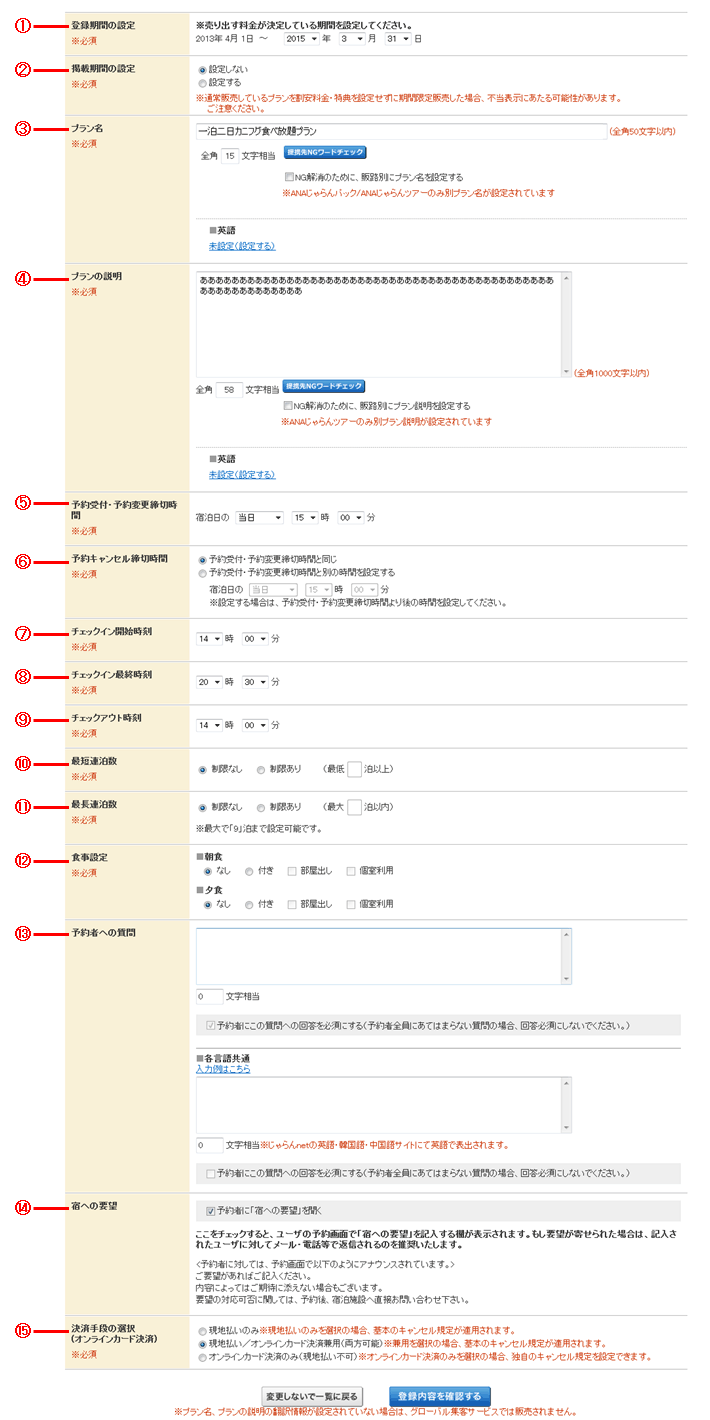
Task: Check 部屋出し checkbox for 夕食
Action: click(292, 904)
